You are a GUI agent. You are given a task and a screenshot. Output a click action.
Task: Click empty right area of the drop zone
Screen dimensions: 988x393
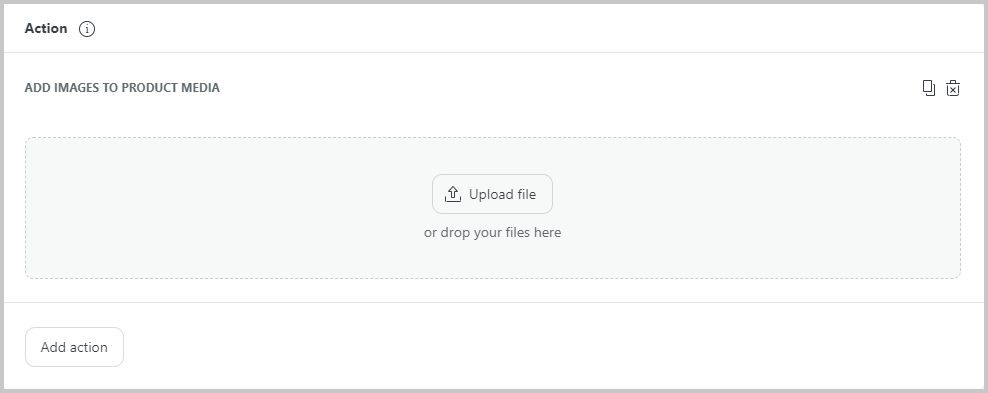click(x=788, y=208)
